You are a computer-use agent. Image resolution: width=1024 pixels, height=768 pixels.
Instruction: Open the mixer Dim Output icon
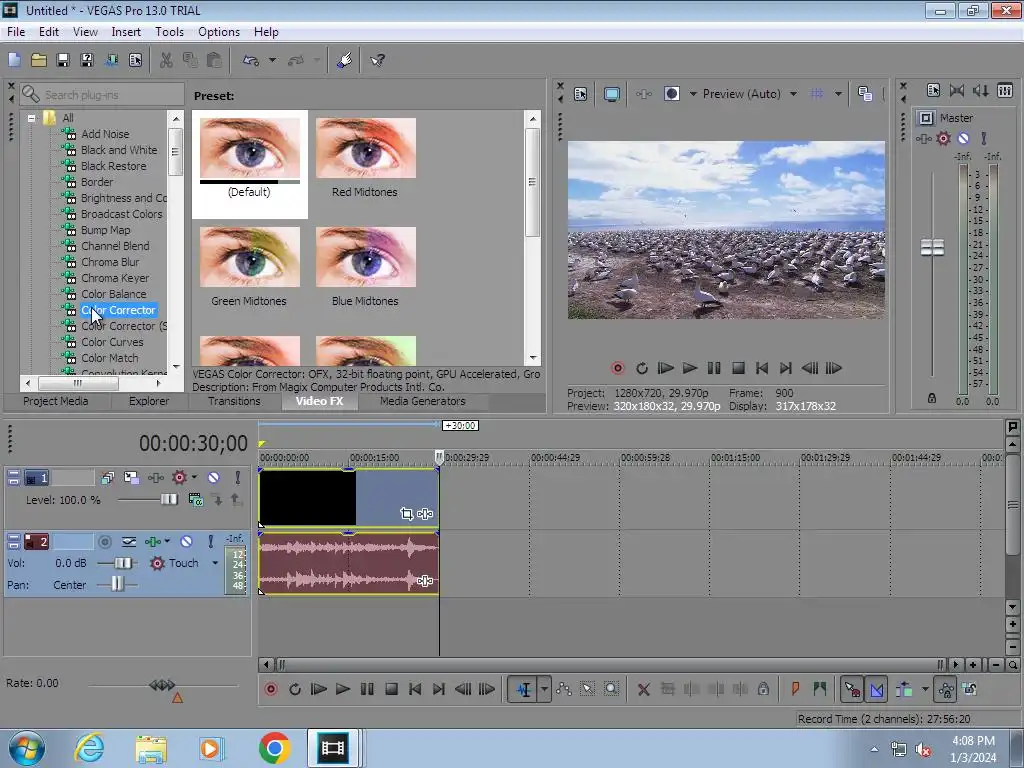point(980,91)
